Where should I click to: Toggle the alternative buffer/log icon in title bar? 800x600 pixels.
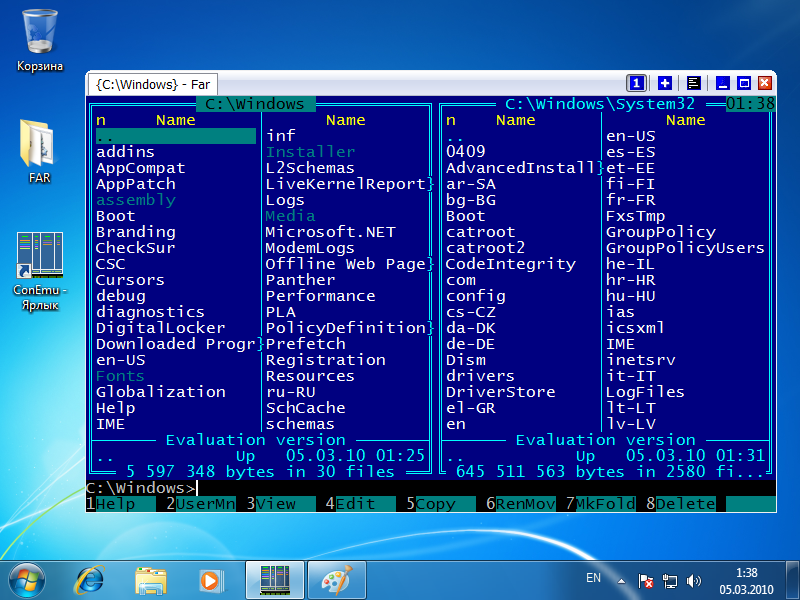(693, 83)
